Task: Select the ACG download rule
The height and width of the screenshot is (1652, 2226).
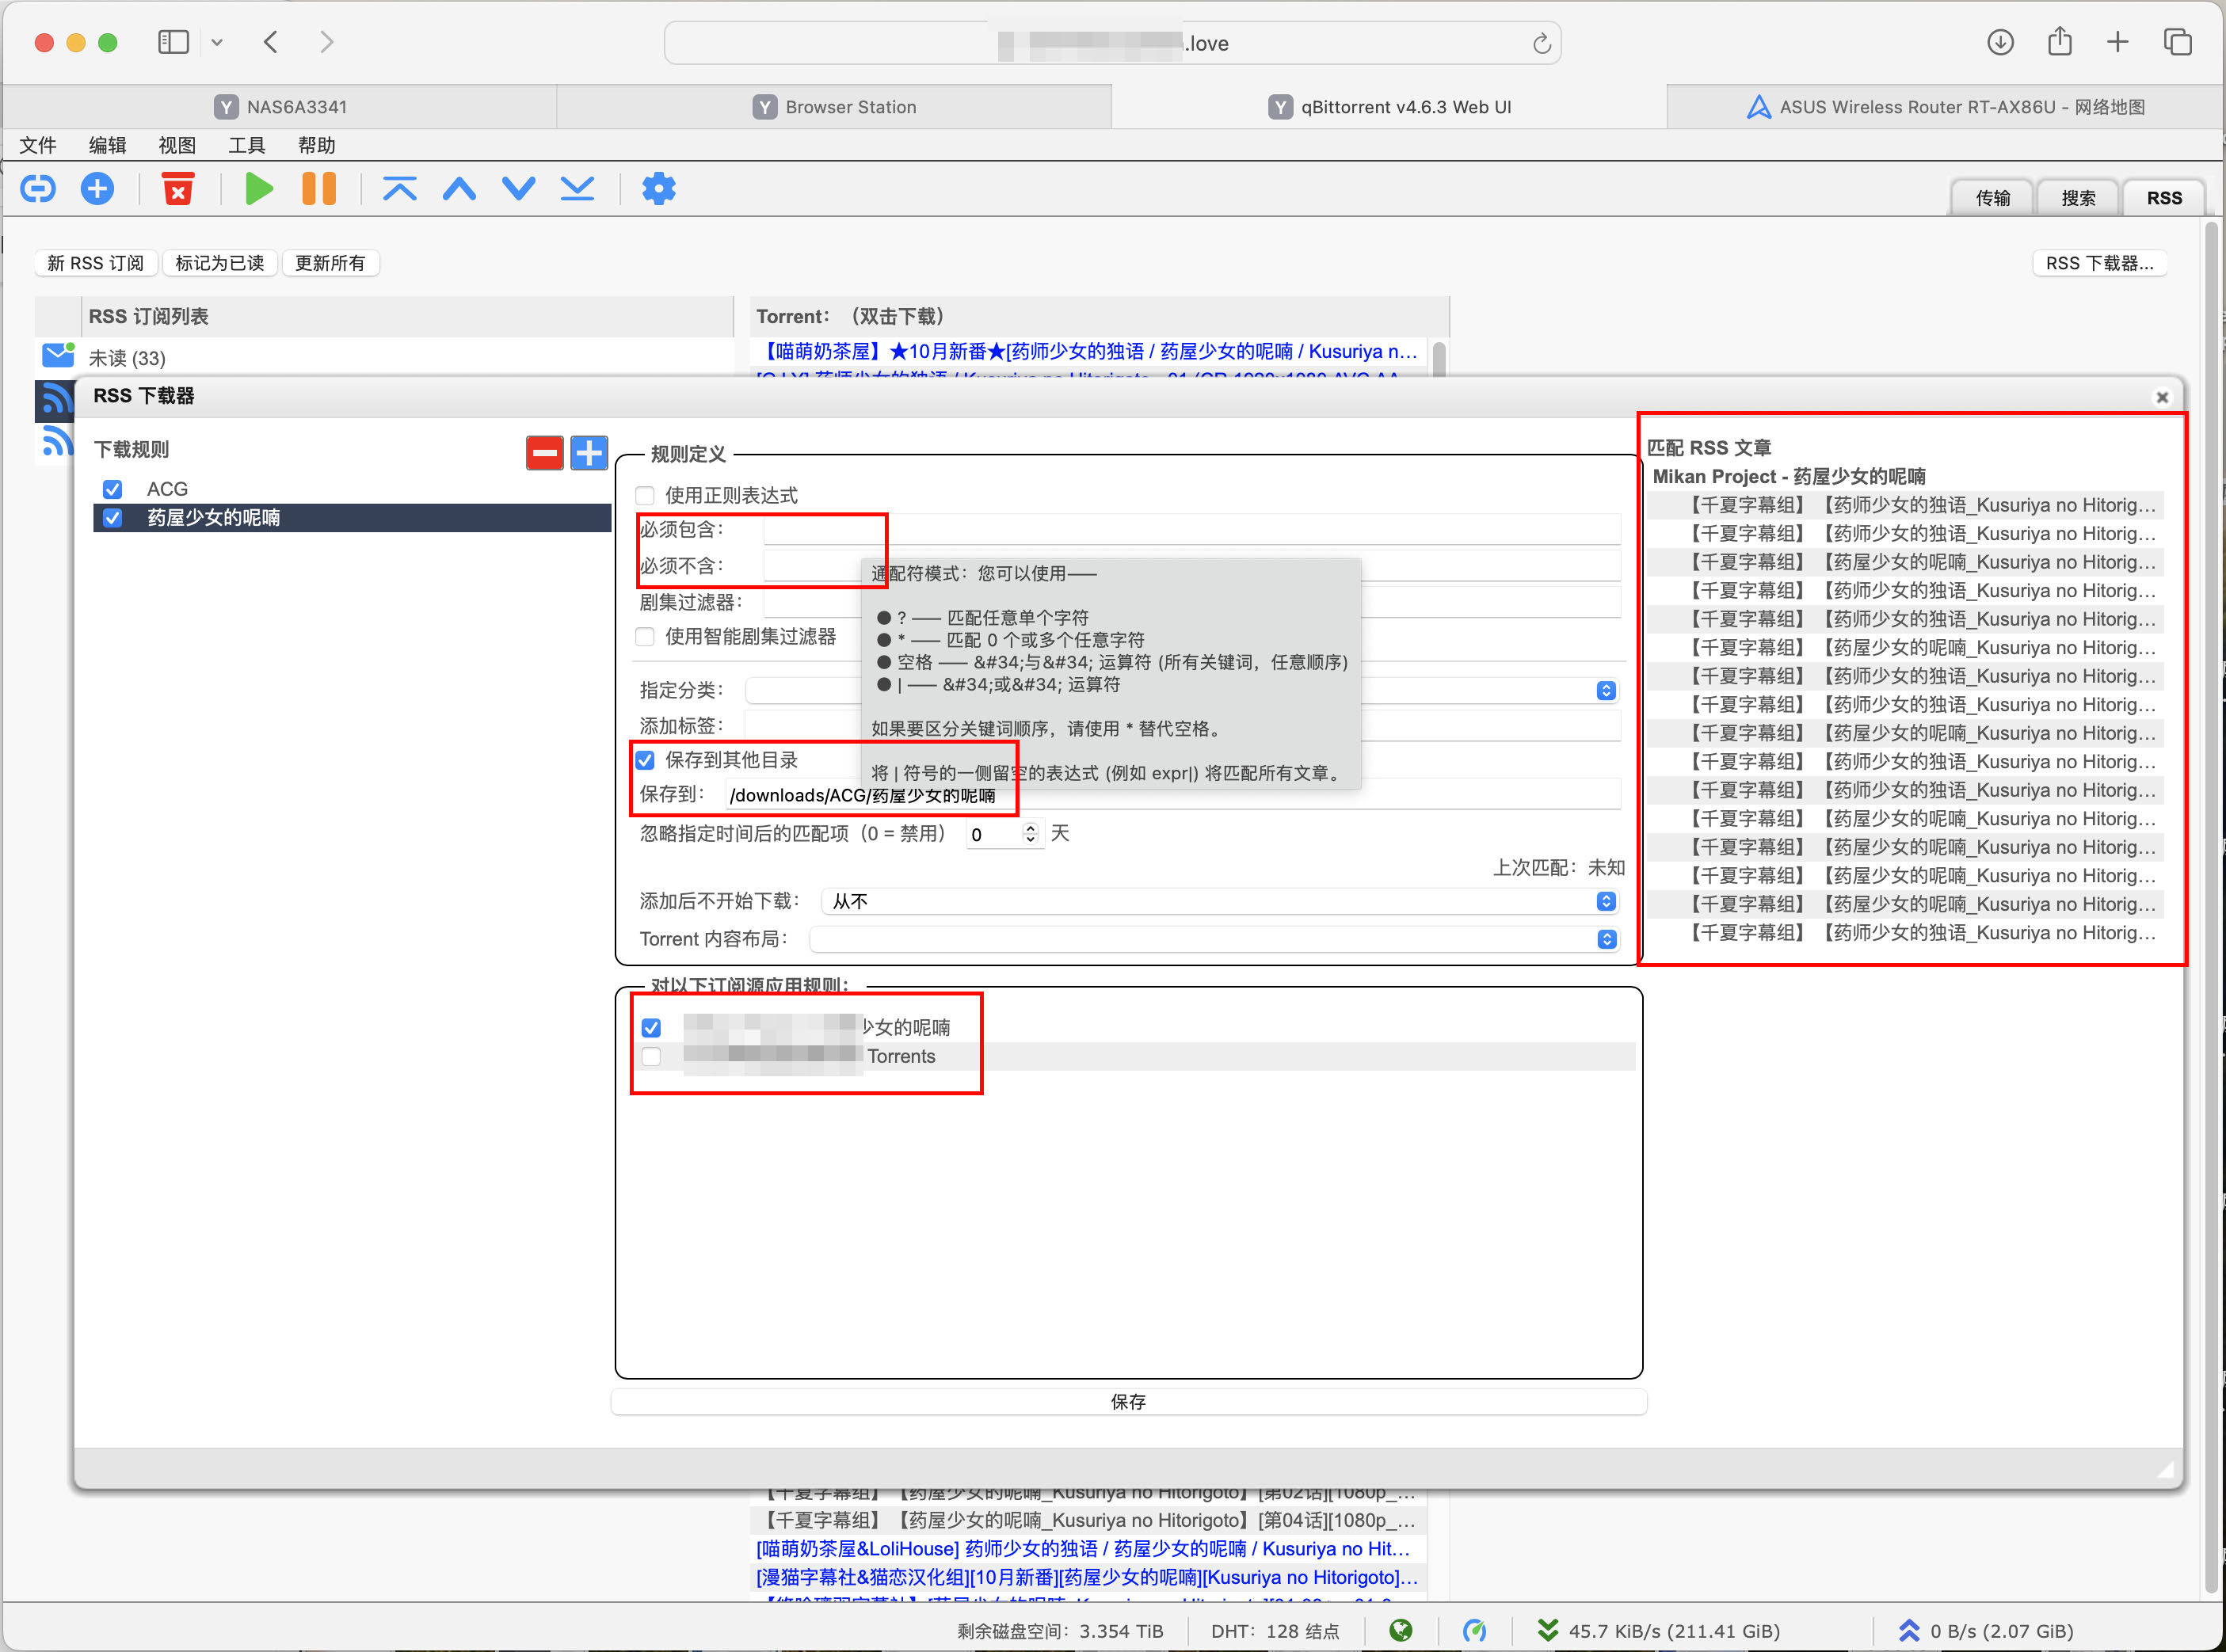Action: point(352,489)
